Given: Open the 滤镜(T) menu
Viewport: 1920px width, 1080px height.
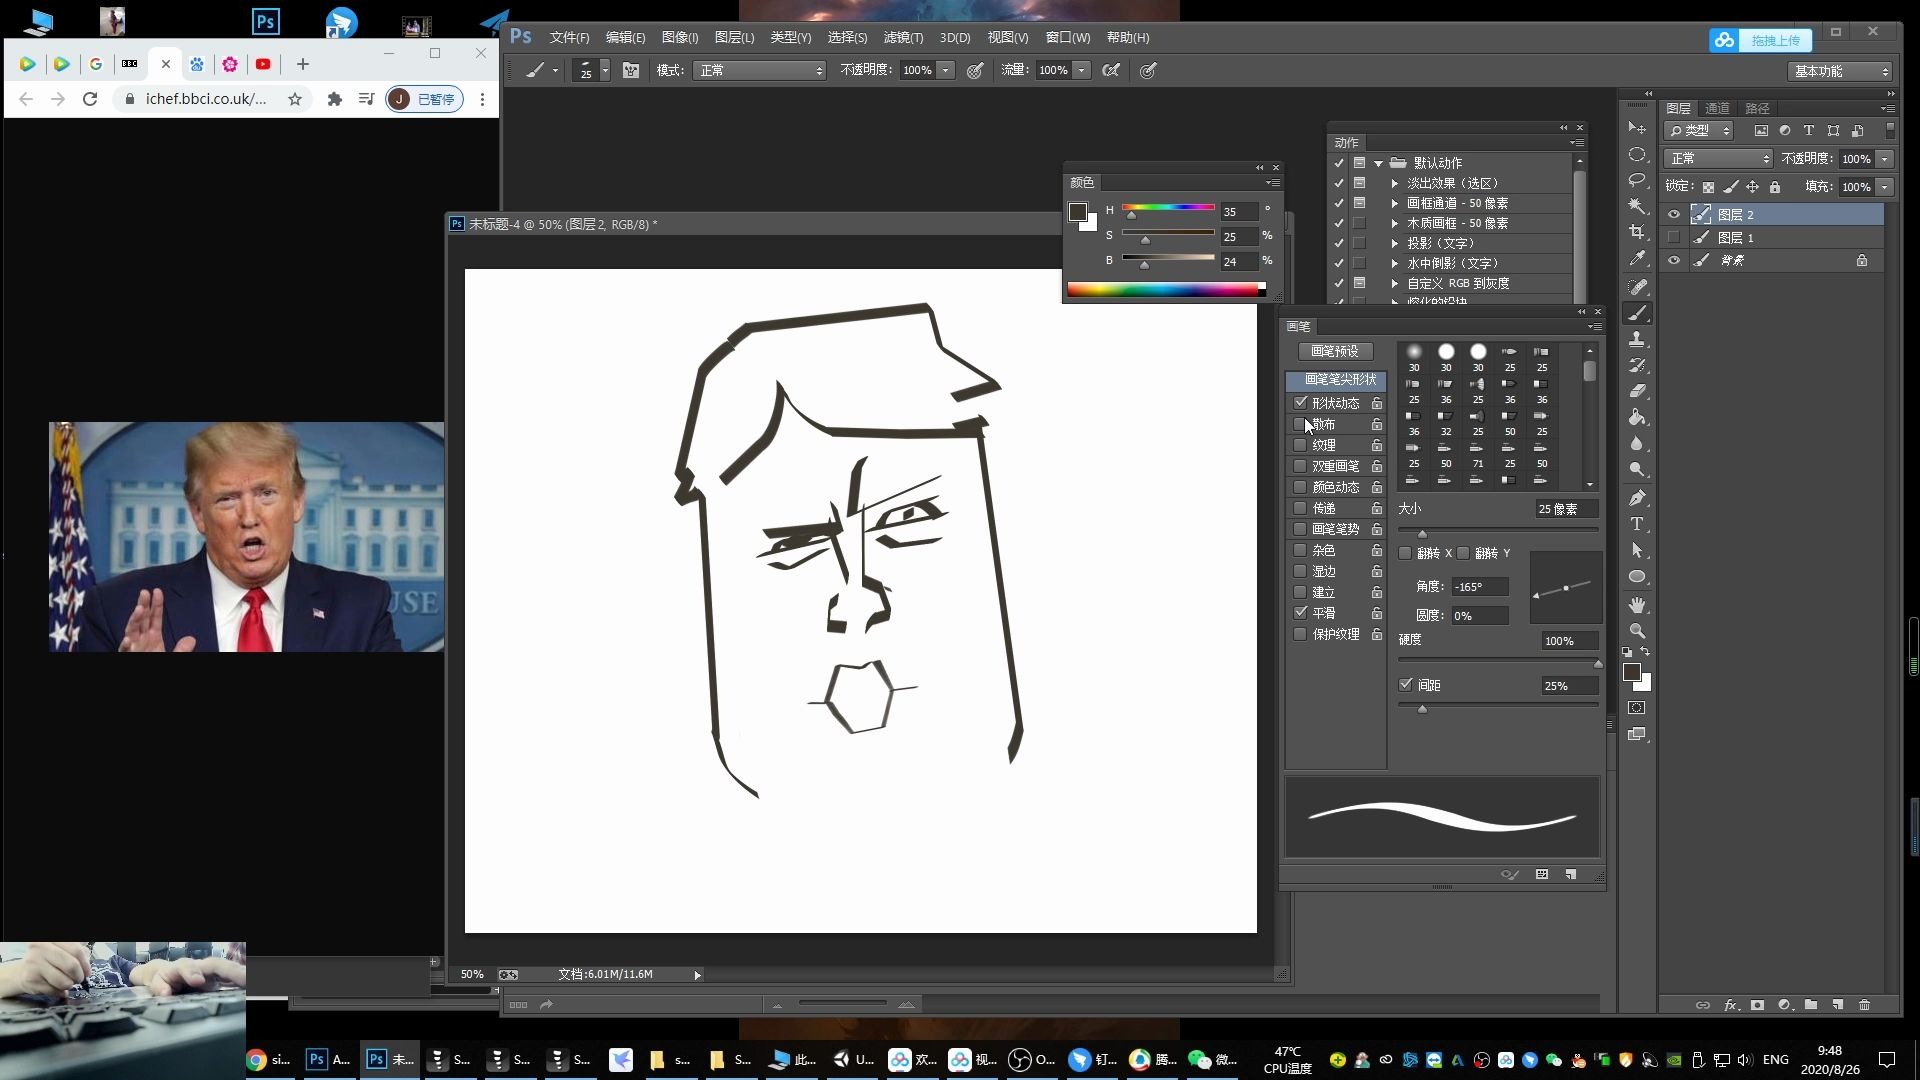Looking at the screenshot, I should [903, 37].
